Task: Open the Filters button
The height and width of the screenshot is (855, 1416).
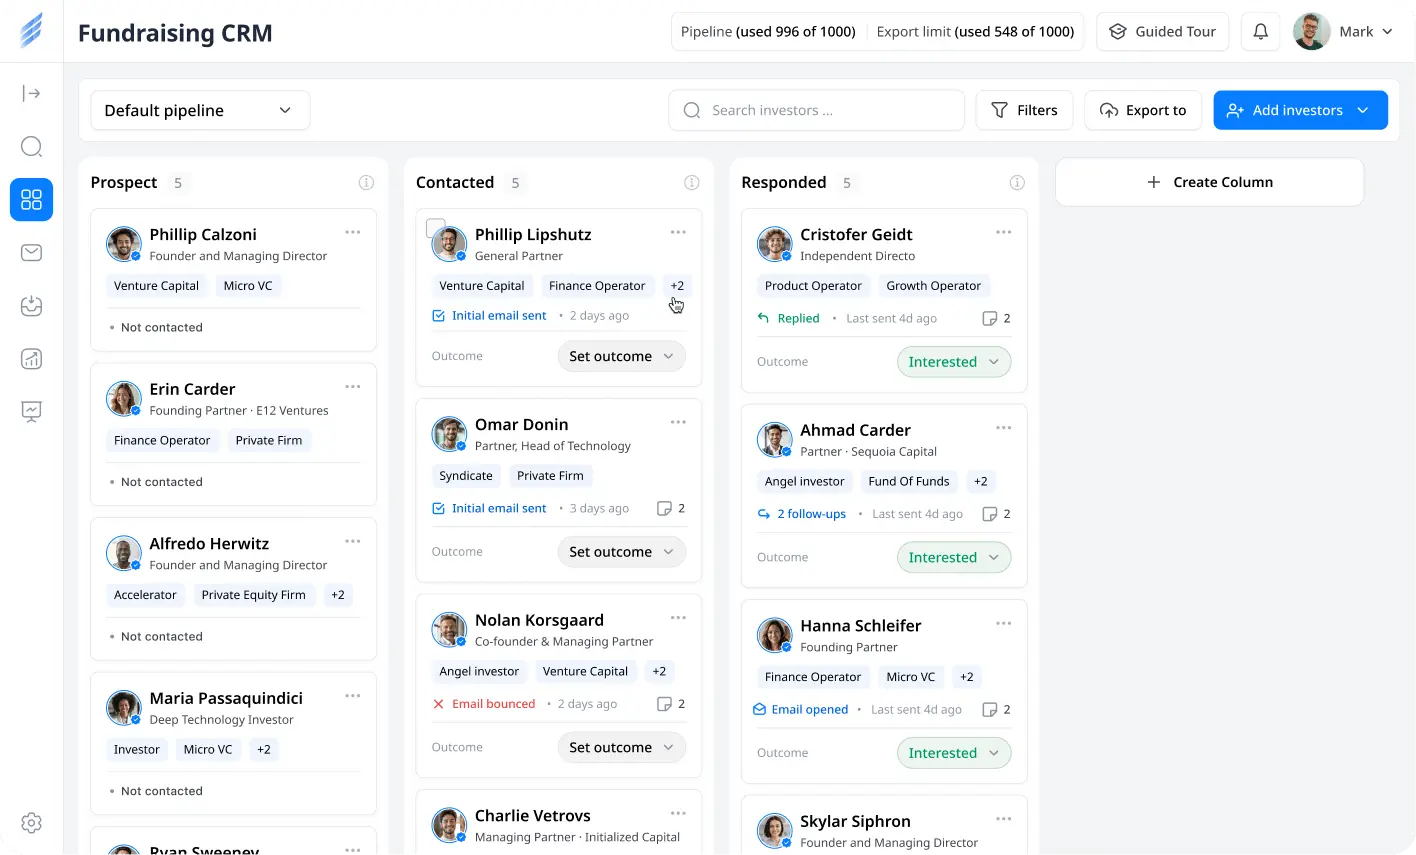Action: click(1024, 110)
